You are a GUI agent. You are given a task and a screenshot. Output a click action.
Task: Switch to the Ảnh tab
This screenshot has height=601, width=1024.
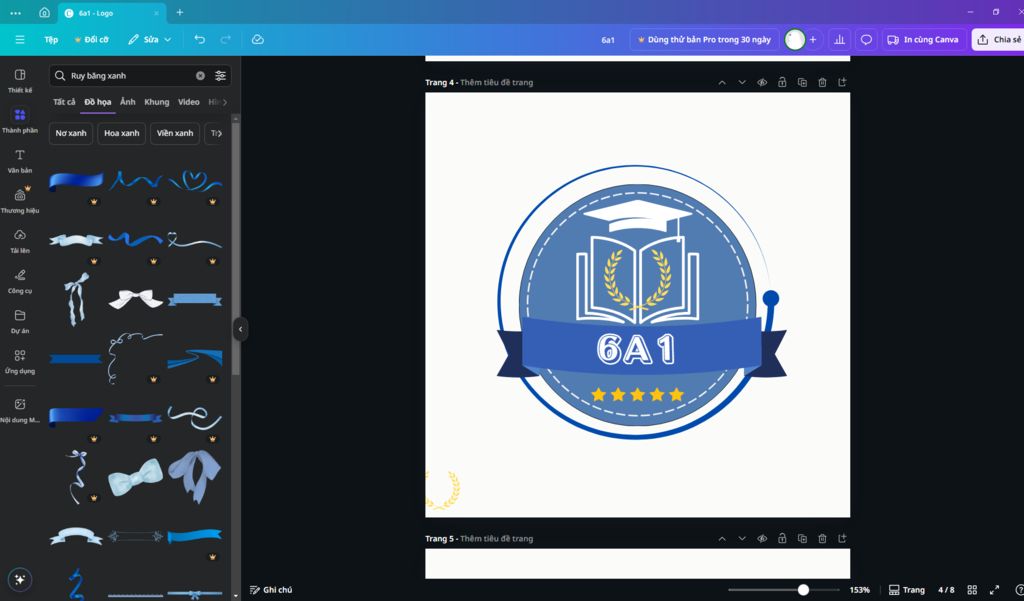click(128, 102)
